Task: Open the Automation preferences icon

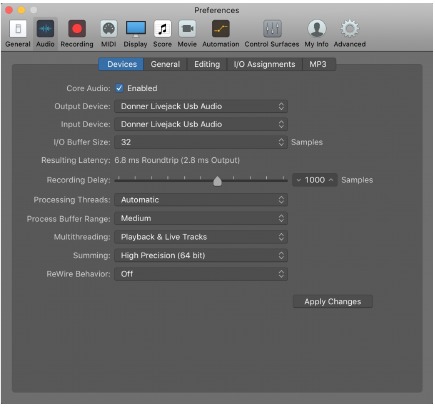Action: [x=221, y=29]
